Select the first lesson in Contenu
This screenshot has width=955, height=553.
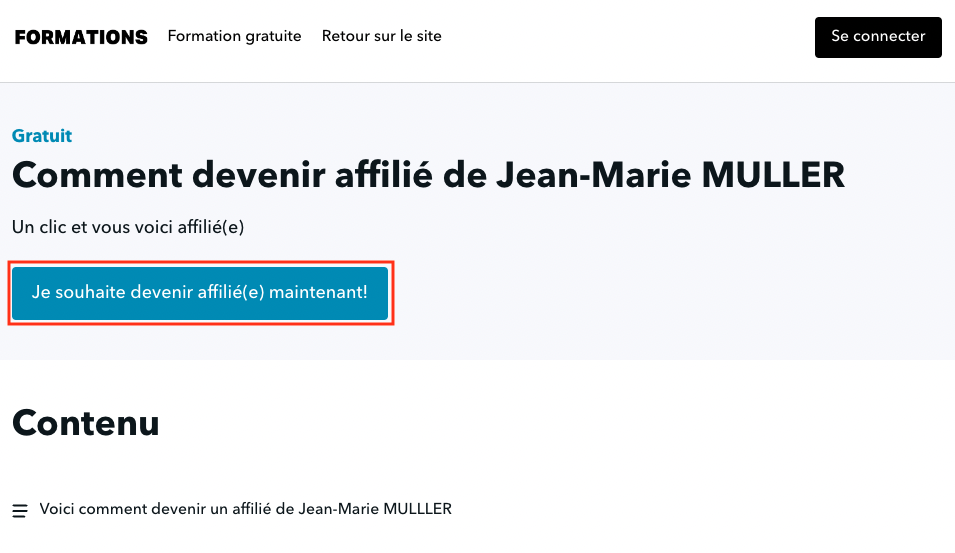(245, 509)
